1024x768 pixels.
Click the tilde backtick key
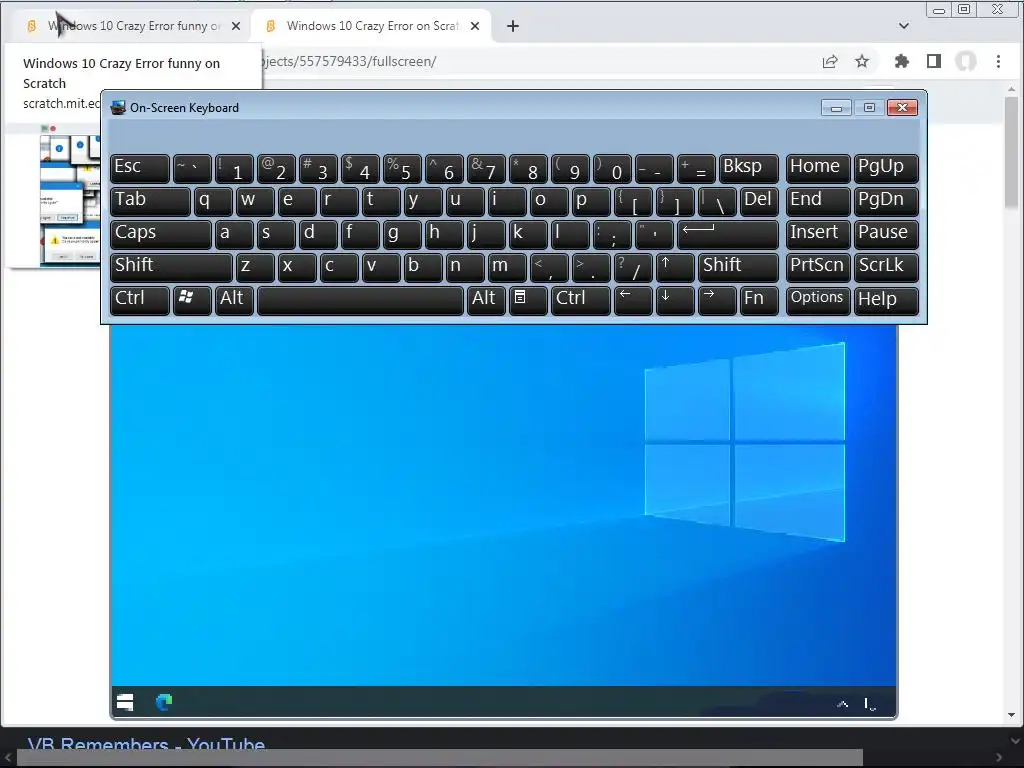[192, 168]
